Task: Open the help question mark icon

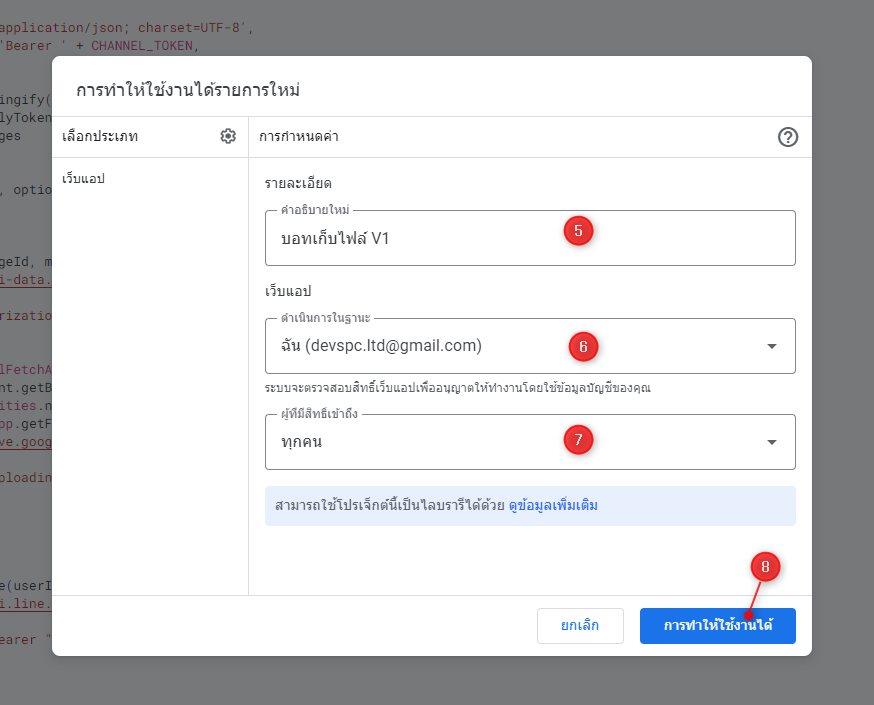Action: pos(788,138)
